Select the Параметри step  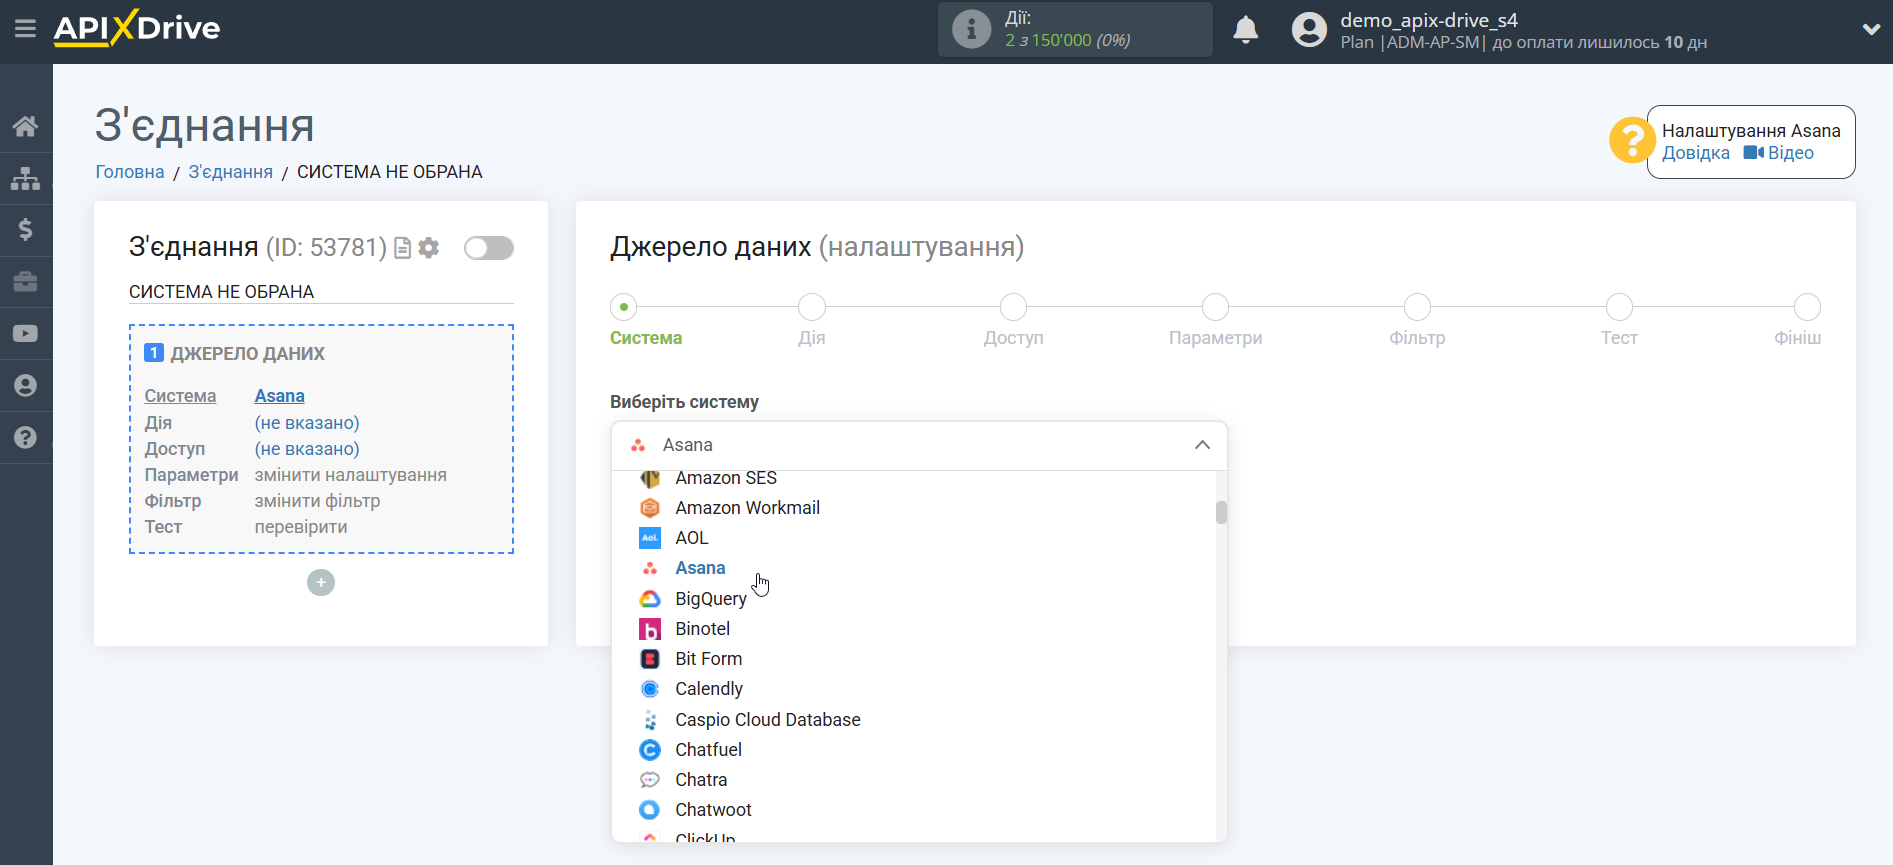pyautogui.click(x=1216, y=307)
